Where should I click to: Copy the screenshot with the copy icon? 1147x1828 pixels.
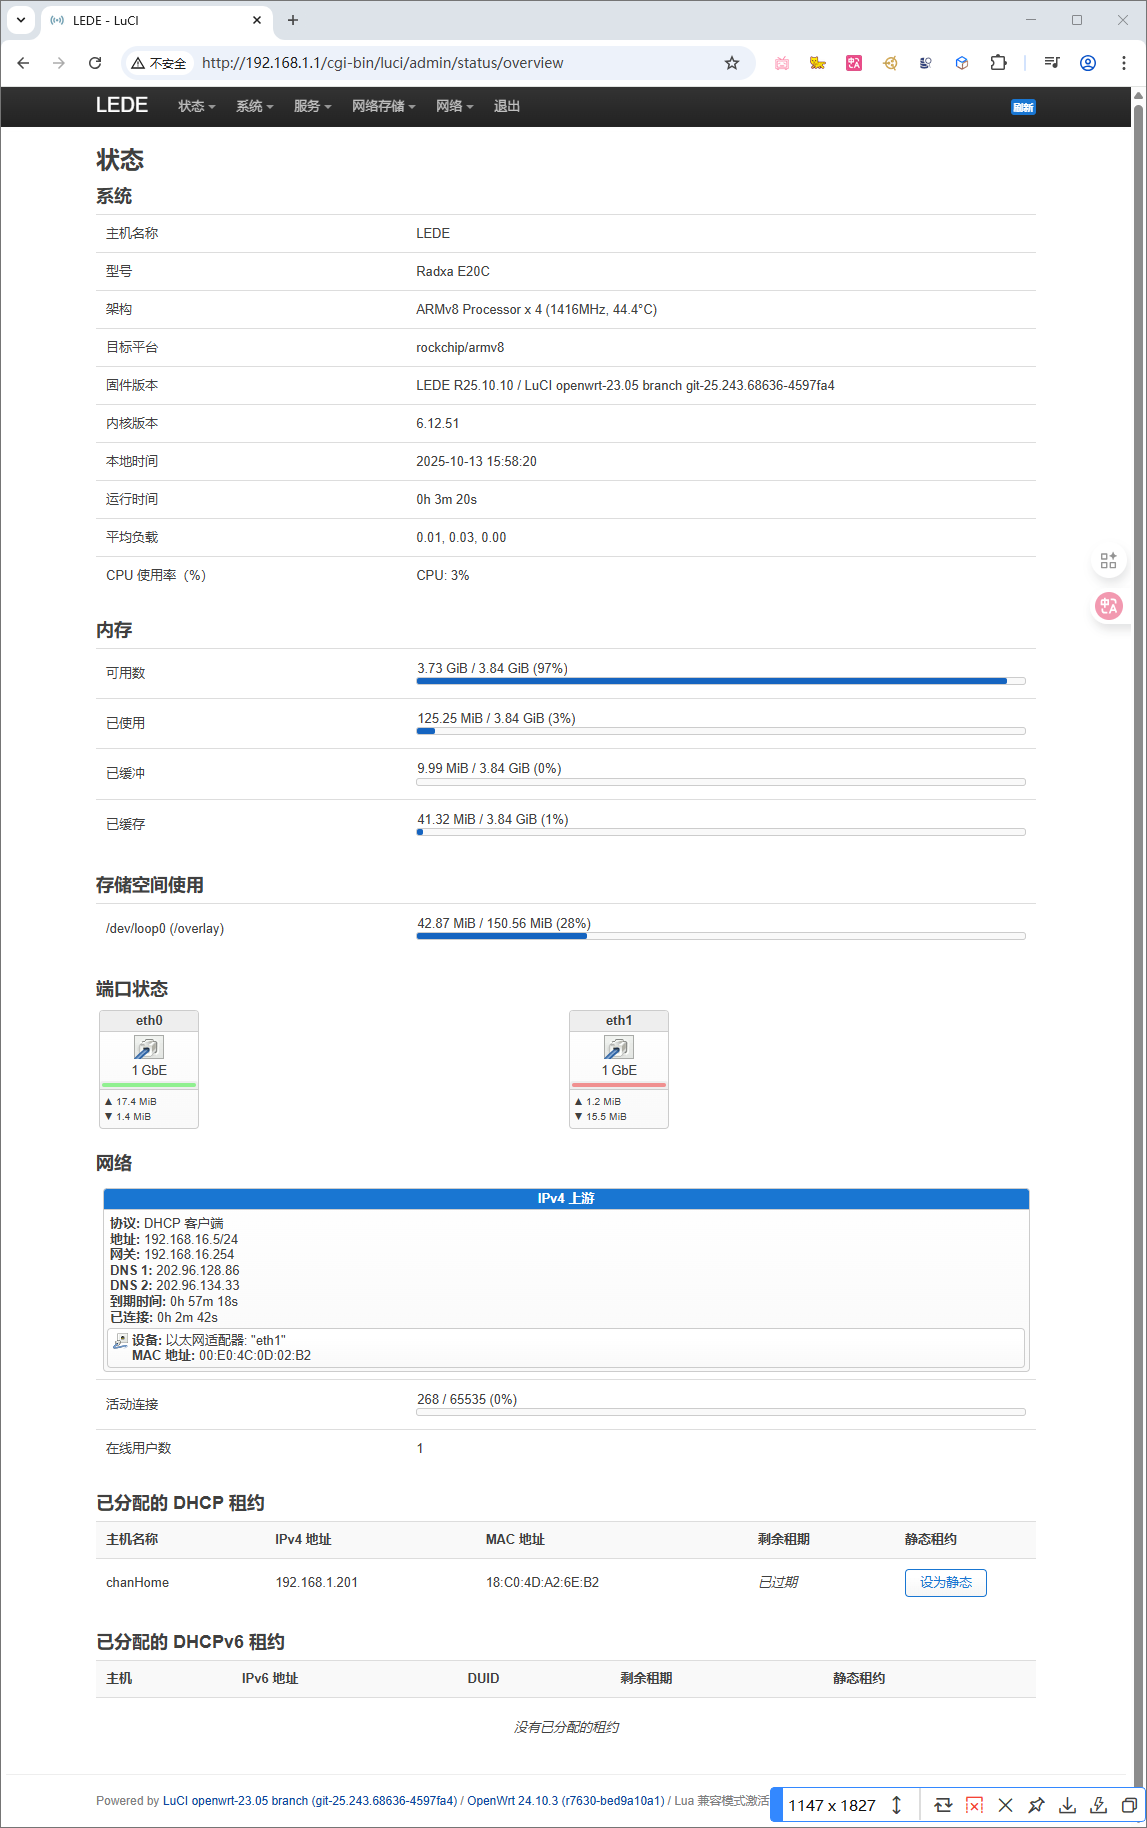click(x=1129, y=1805)
